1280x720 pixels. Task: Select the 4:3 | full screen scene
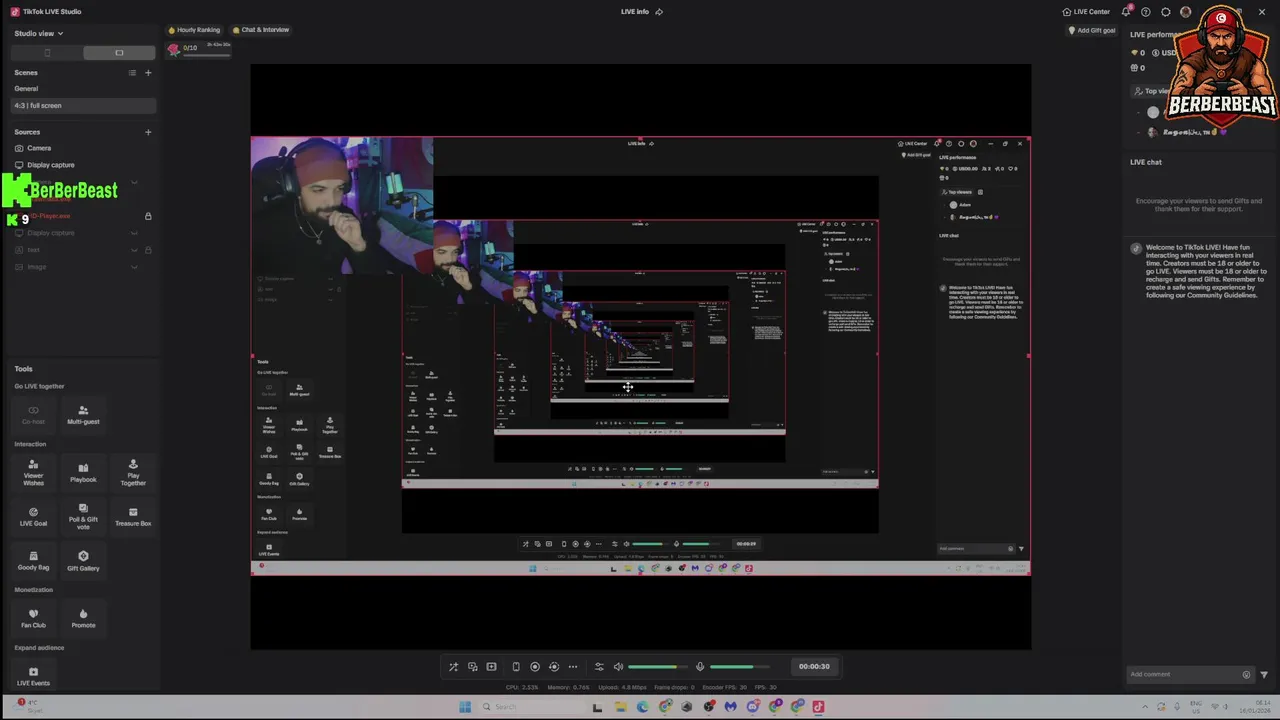(83, 105)
